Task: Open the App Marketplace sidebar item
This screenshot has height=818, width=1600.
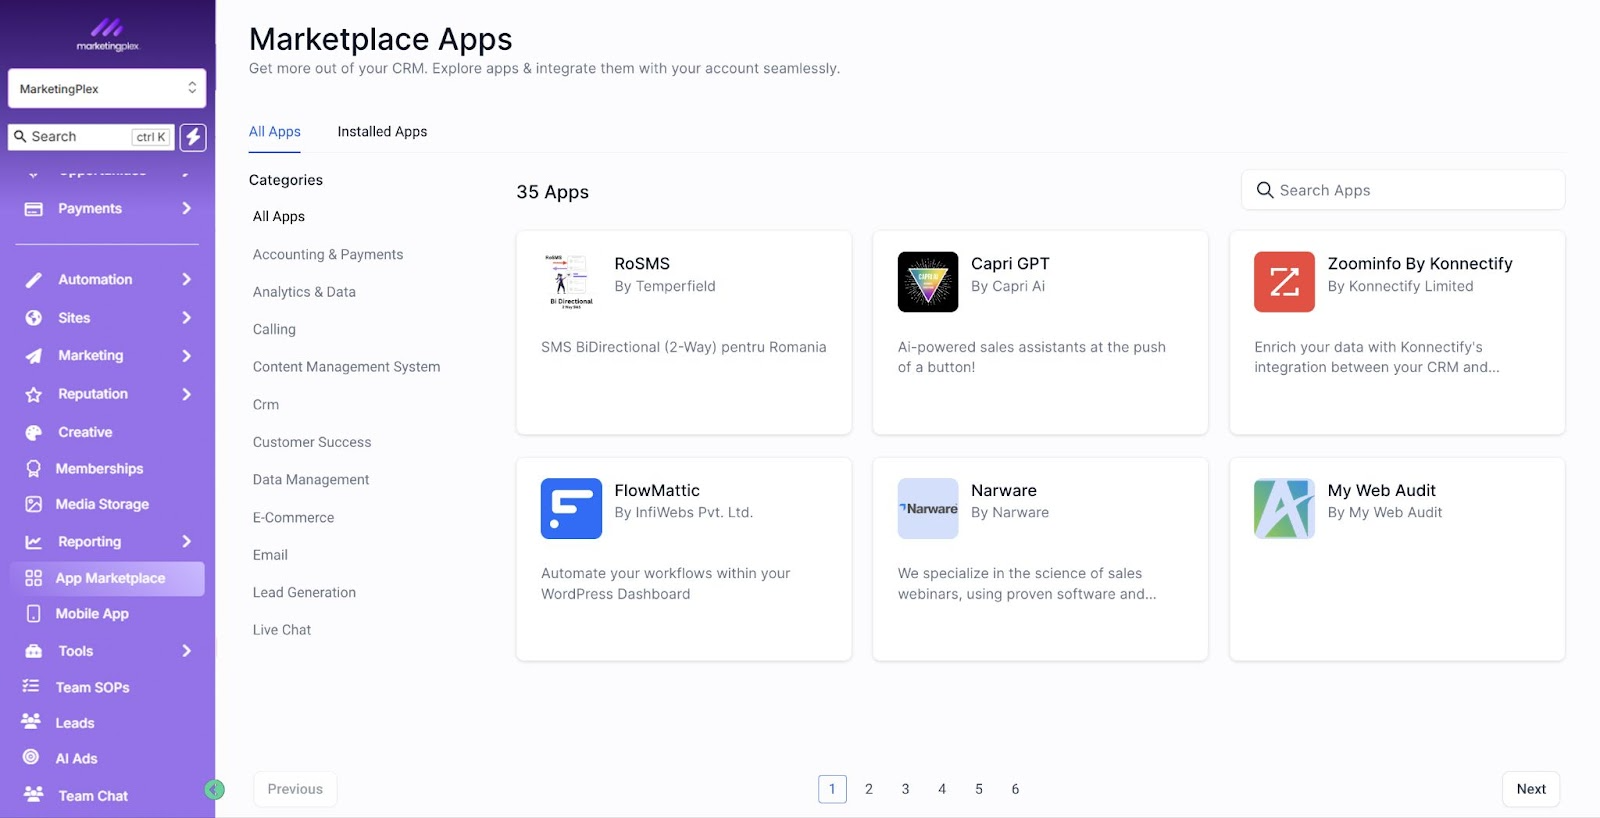Action: coord(107,578)
